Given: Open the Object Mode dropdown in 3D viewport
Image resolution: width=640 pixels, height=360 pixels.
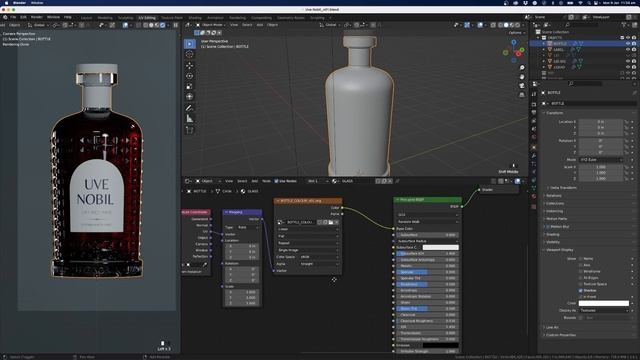Looking at the screenshot, I should coord(211,25).
